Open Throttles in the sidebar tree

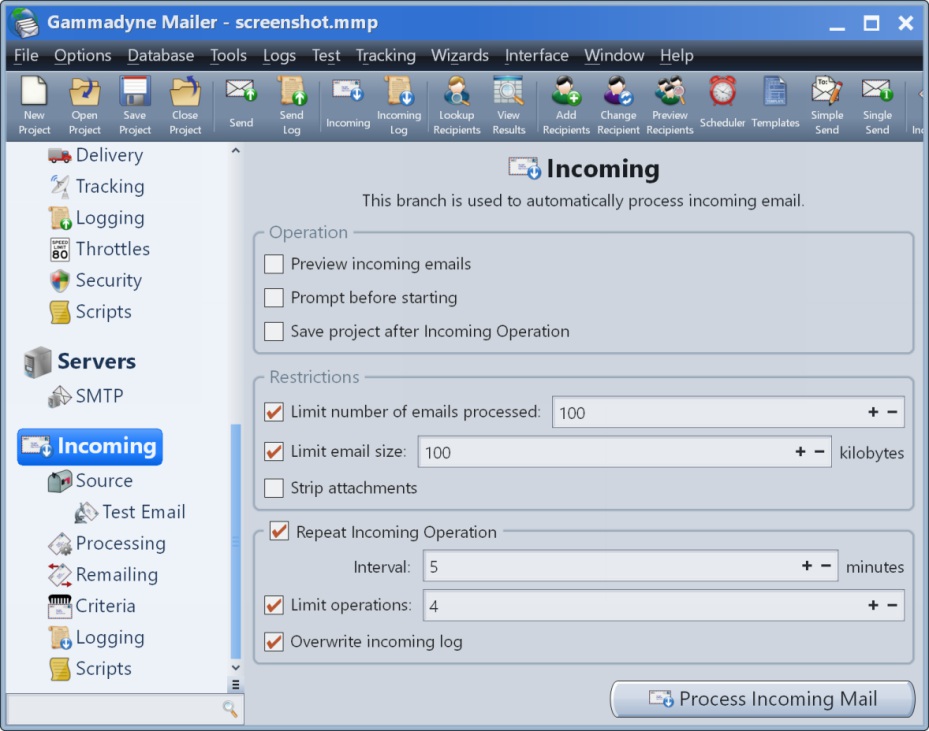coord(100,249)
